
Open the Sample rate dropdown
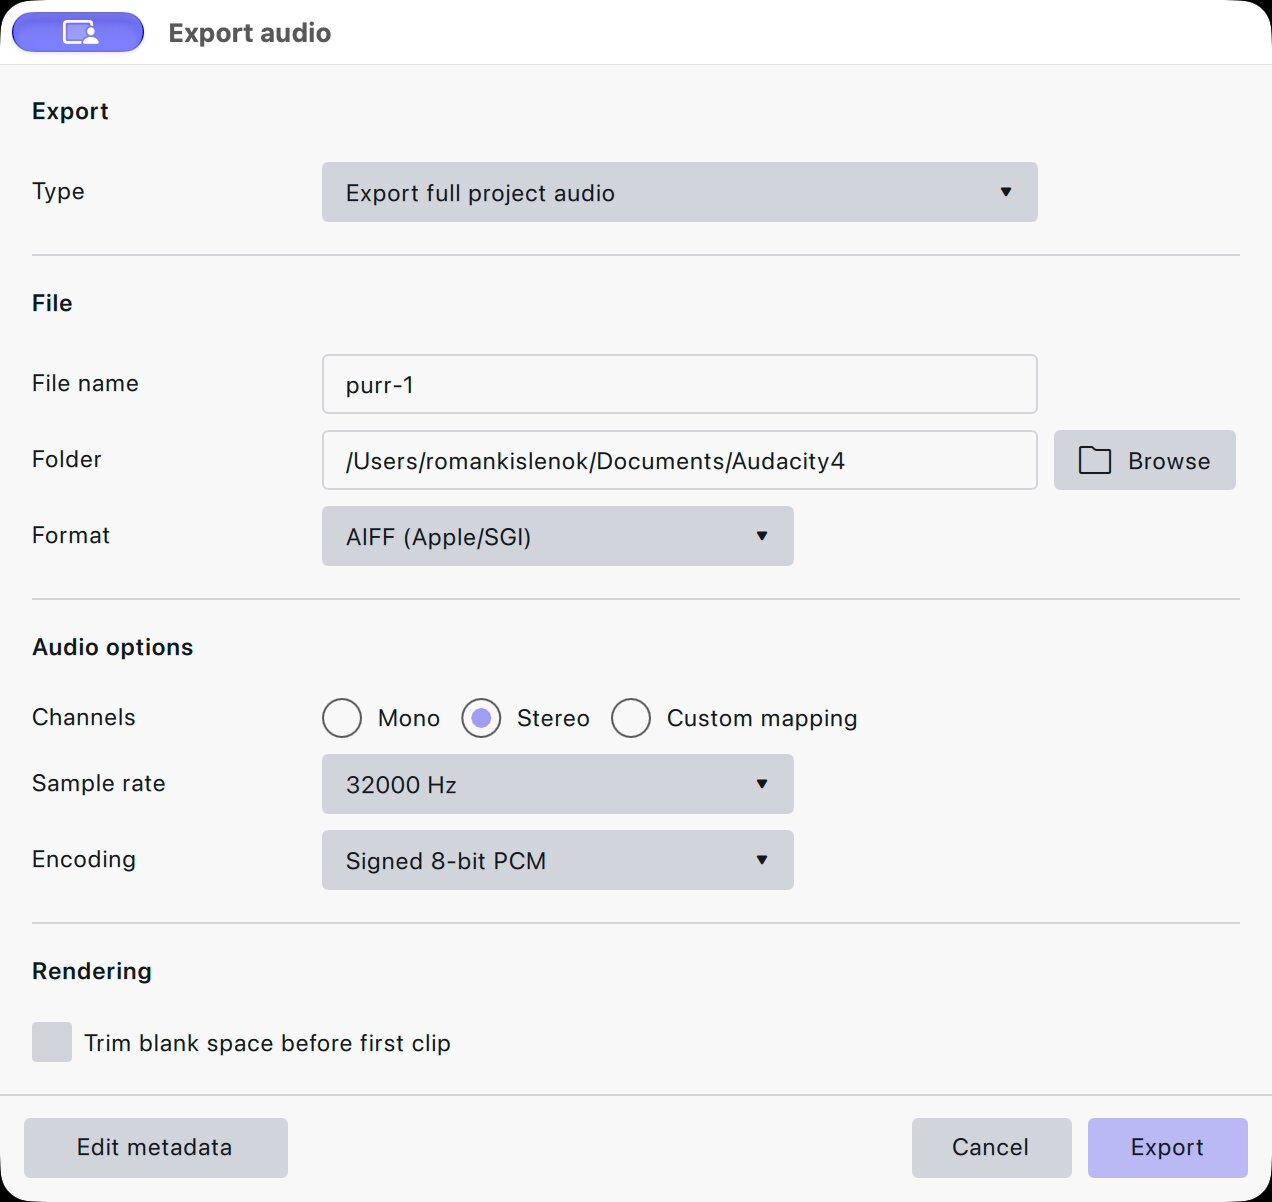click(558, 784)
